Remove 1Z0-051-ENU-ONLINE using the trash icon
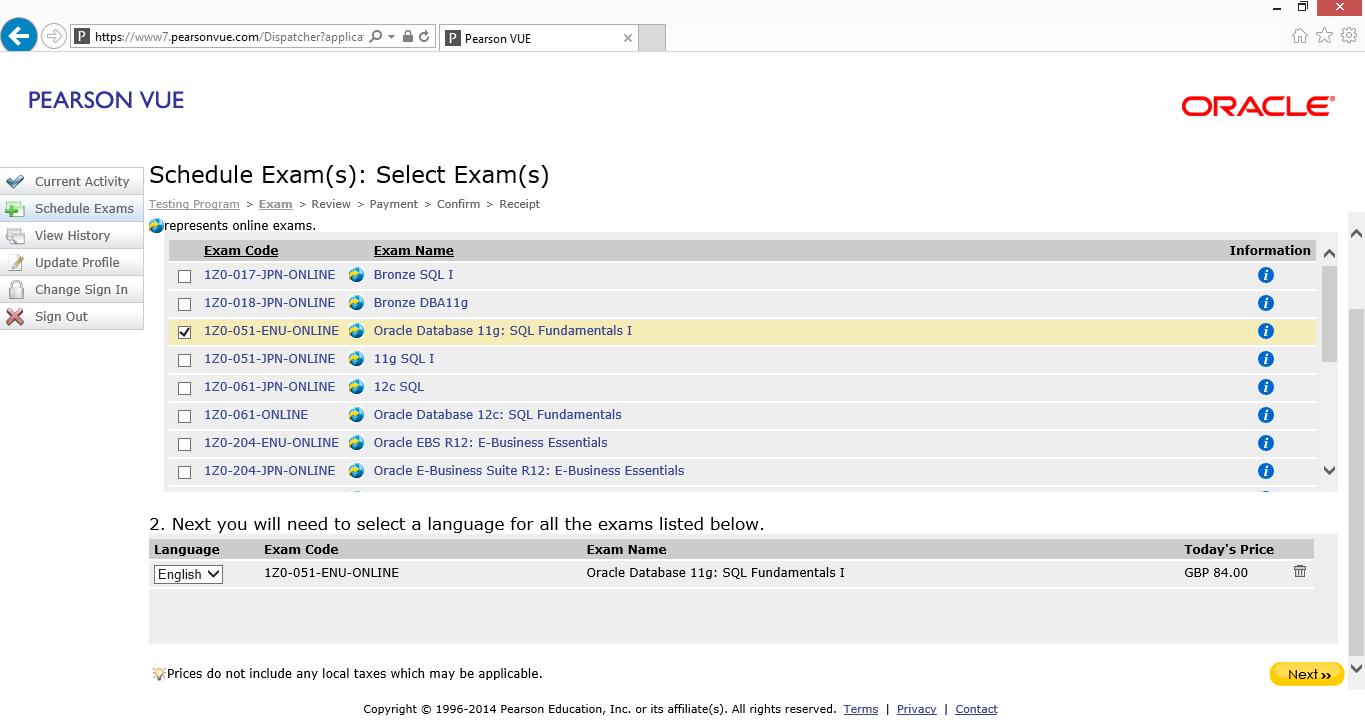The width and height of the screenshot is (1365, 722). pyautogui.click(x=1300, y=571)
